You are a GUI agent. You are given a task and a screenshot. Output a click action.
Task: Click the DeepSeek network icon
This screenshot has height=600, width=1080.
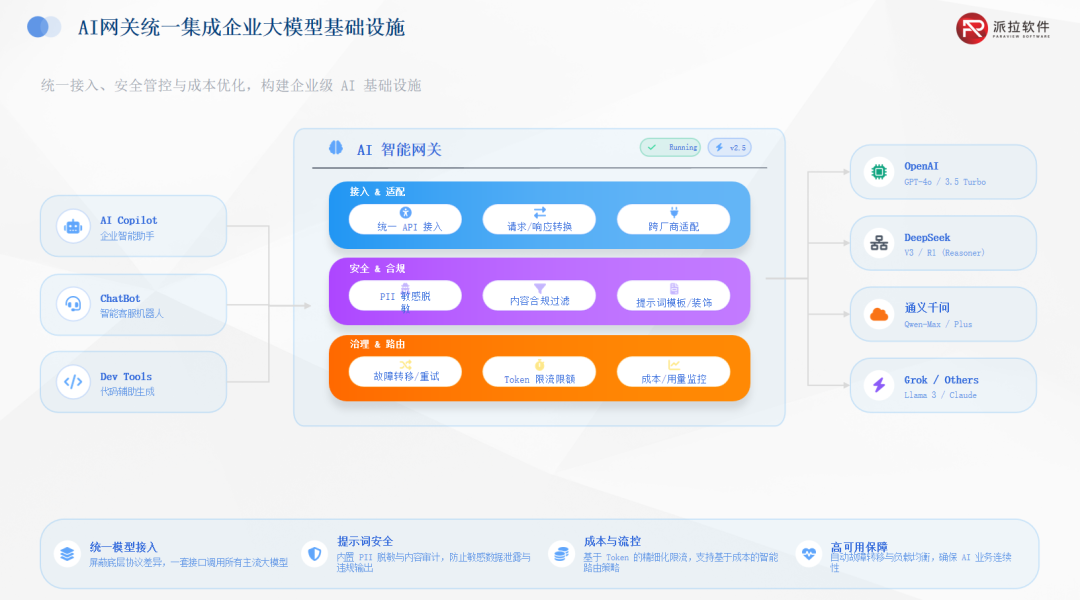pyautogui.click(x=879, y=243)
